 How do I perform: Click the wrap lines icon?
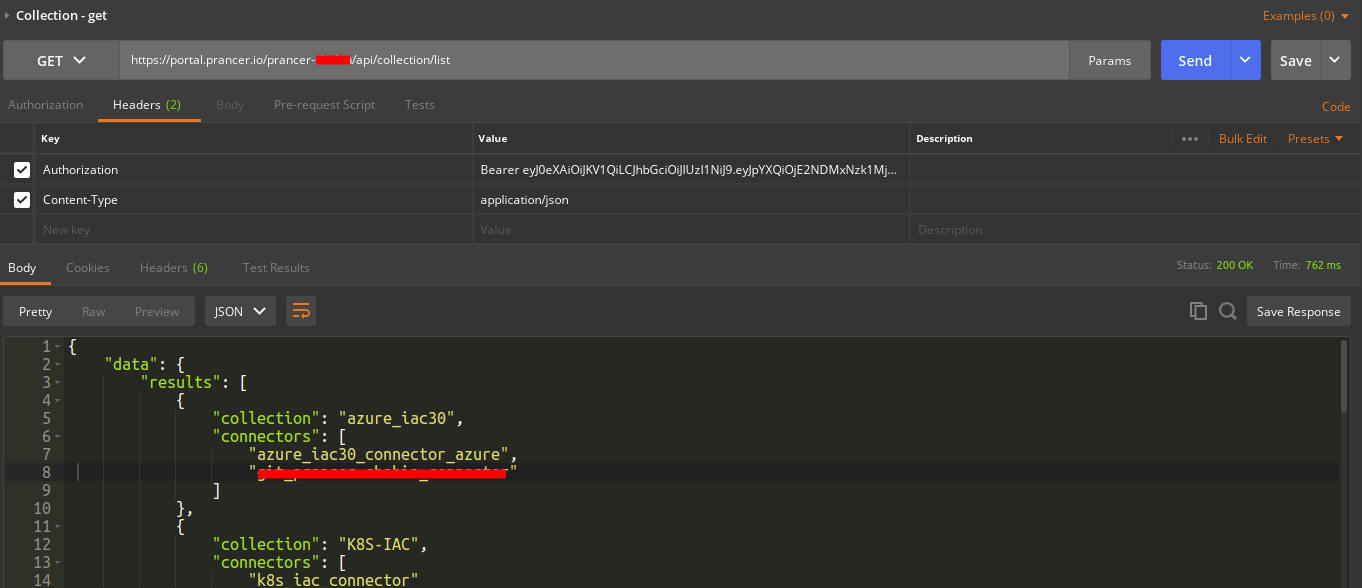(x=301, y=312)
